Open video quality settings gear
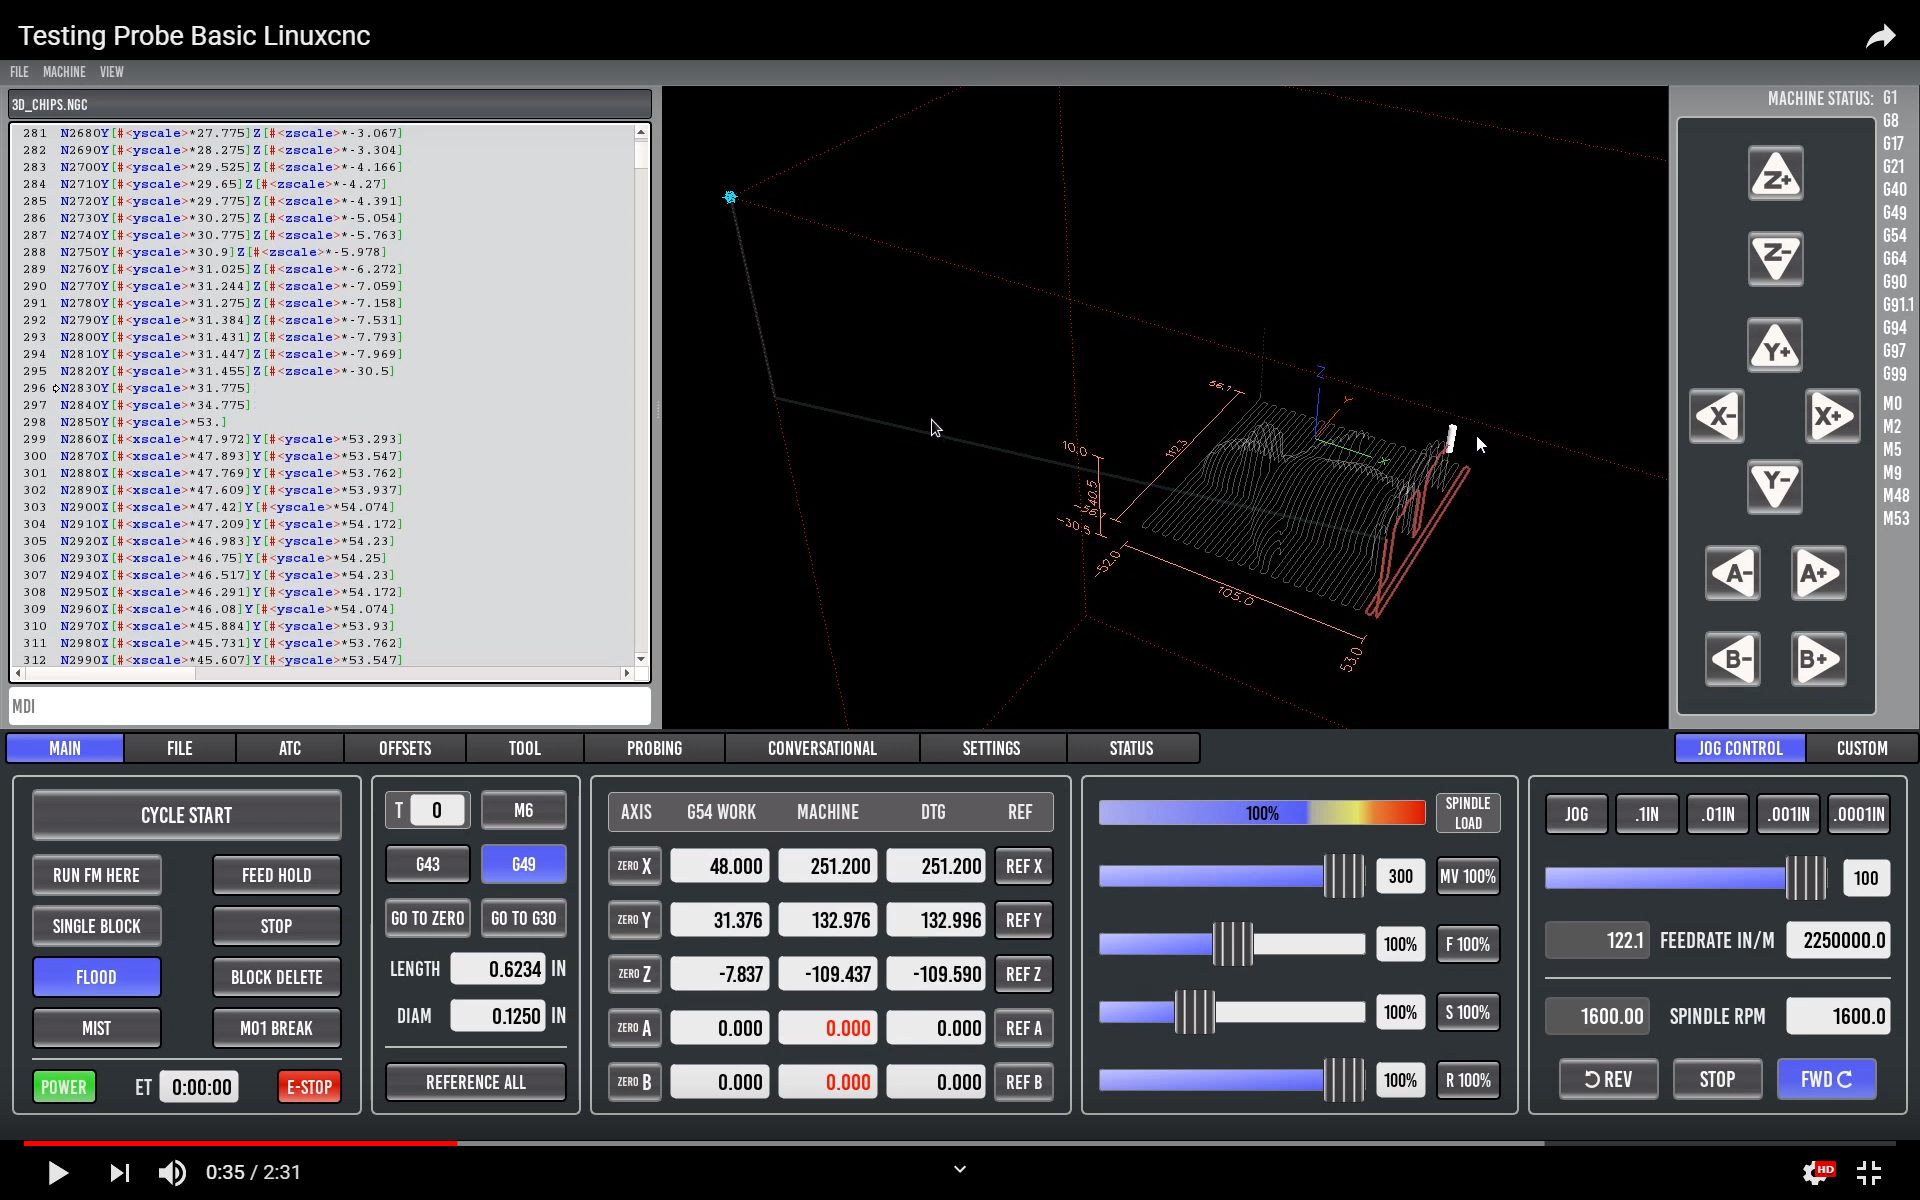 point(1817,1172)
